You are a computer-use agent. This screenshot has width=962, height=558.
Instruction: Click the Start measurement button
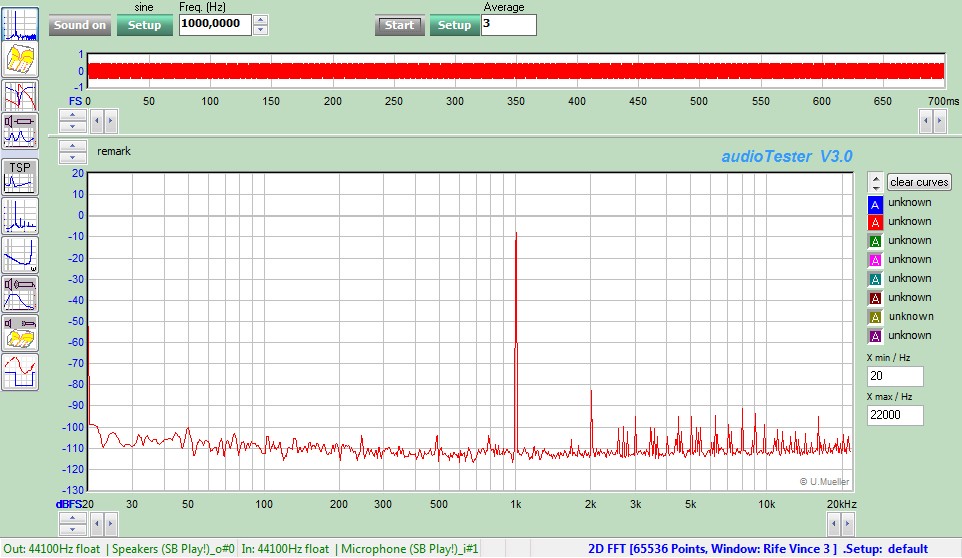399,25
